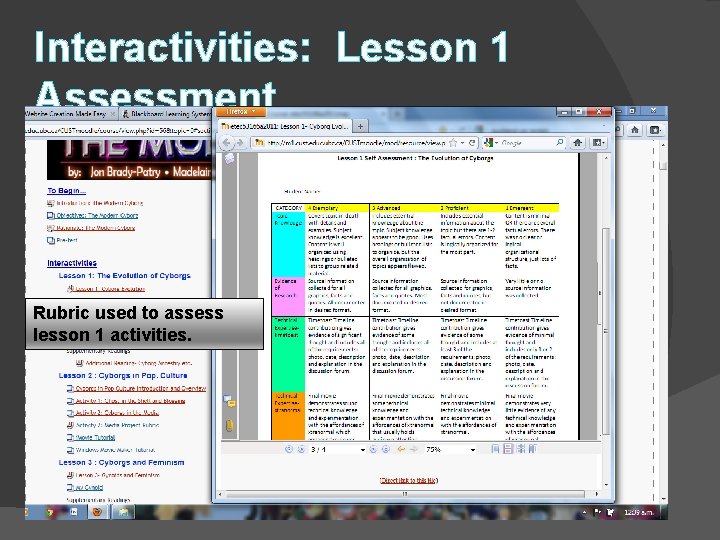This screenshot has width=720, height=540.
Task: Go to previous PDF page button
Action: tap(301, 449)
